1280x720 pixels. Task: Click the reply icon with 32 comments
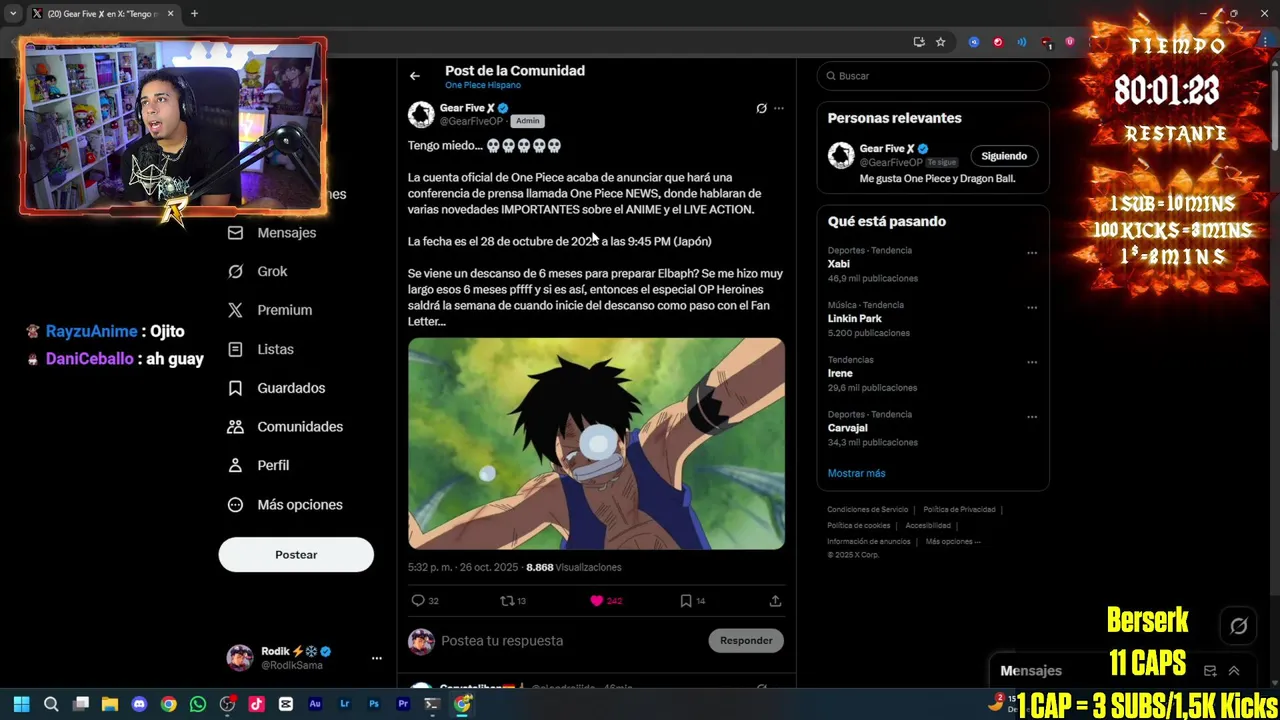coord(418,600)
